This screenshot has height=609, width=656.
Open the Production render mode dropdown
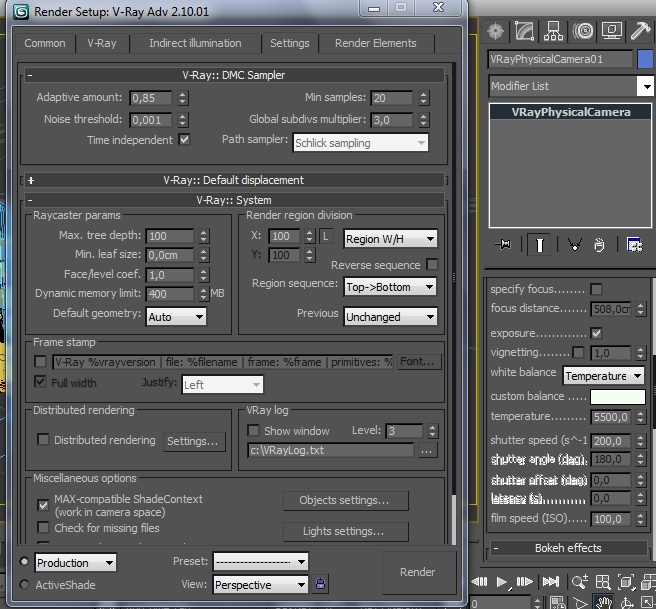(x=76, y=563)
